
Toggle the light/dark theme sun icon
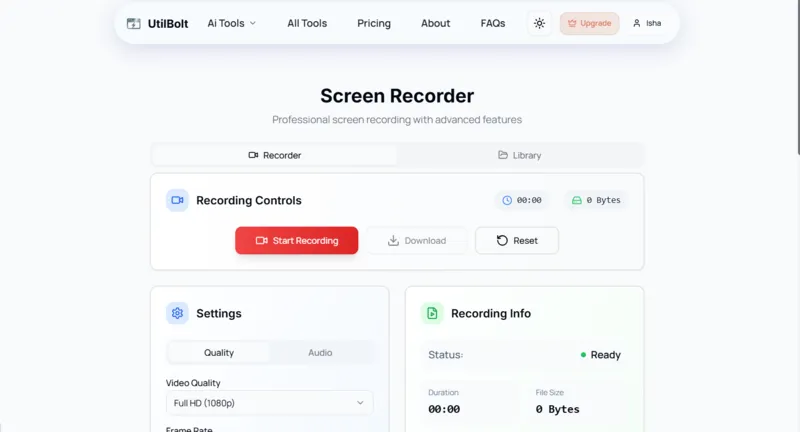(539, 23)
